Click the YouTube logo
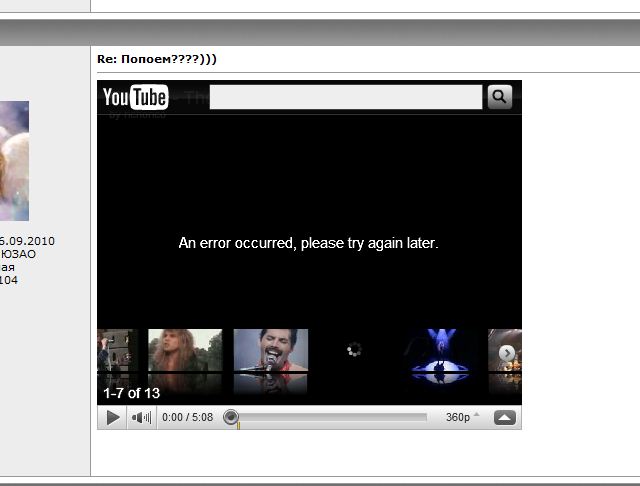 (135, 97)
